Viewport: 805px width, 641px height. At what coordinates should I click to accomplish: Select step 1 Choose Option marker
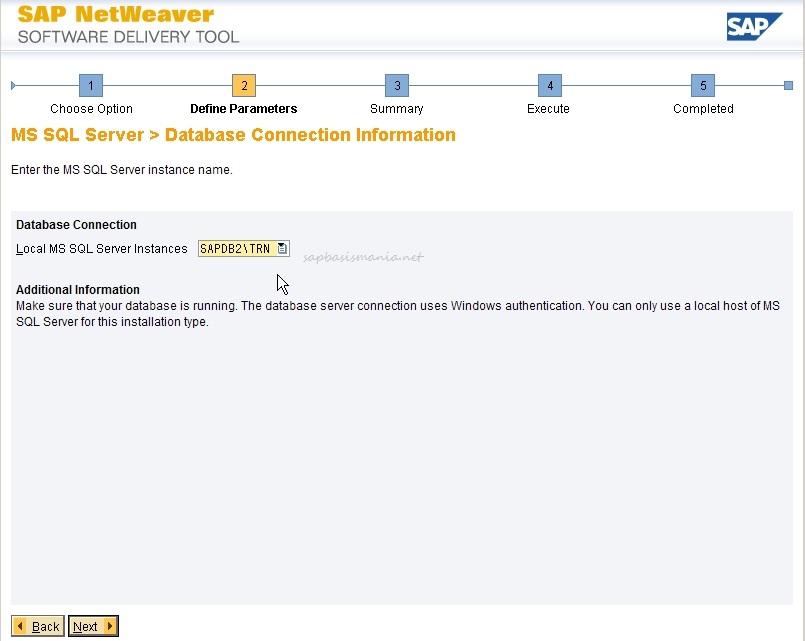(x=91, y=85)
